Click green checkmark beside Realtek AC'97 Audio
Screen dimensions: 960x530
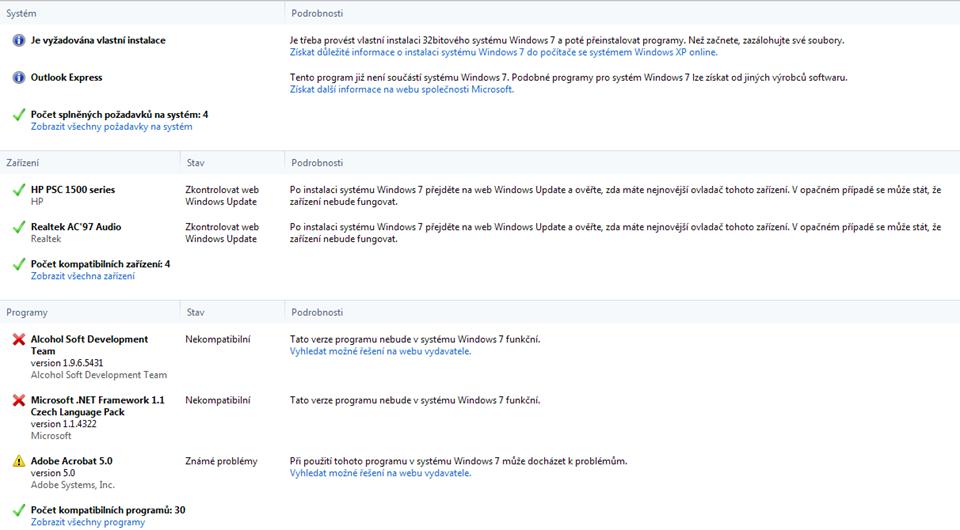pos(19,227)
